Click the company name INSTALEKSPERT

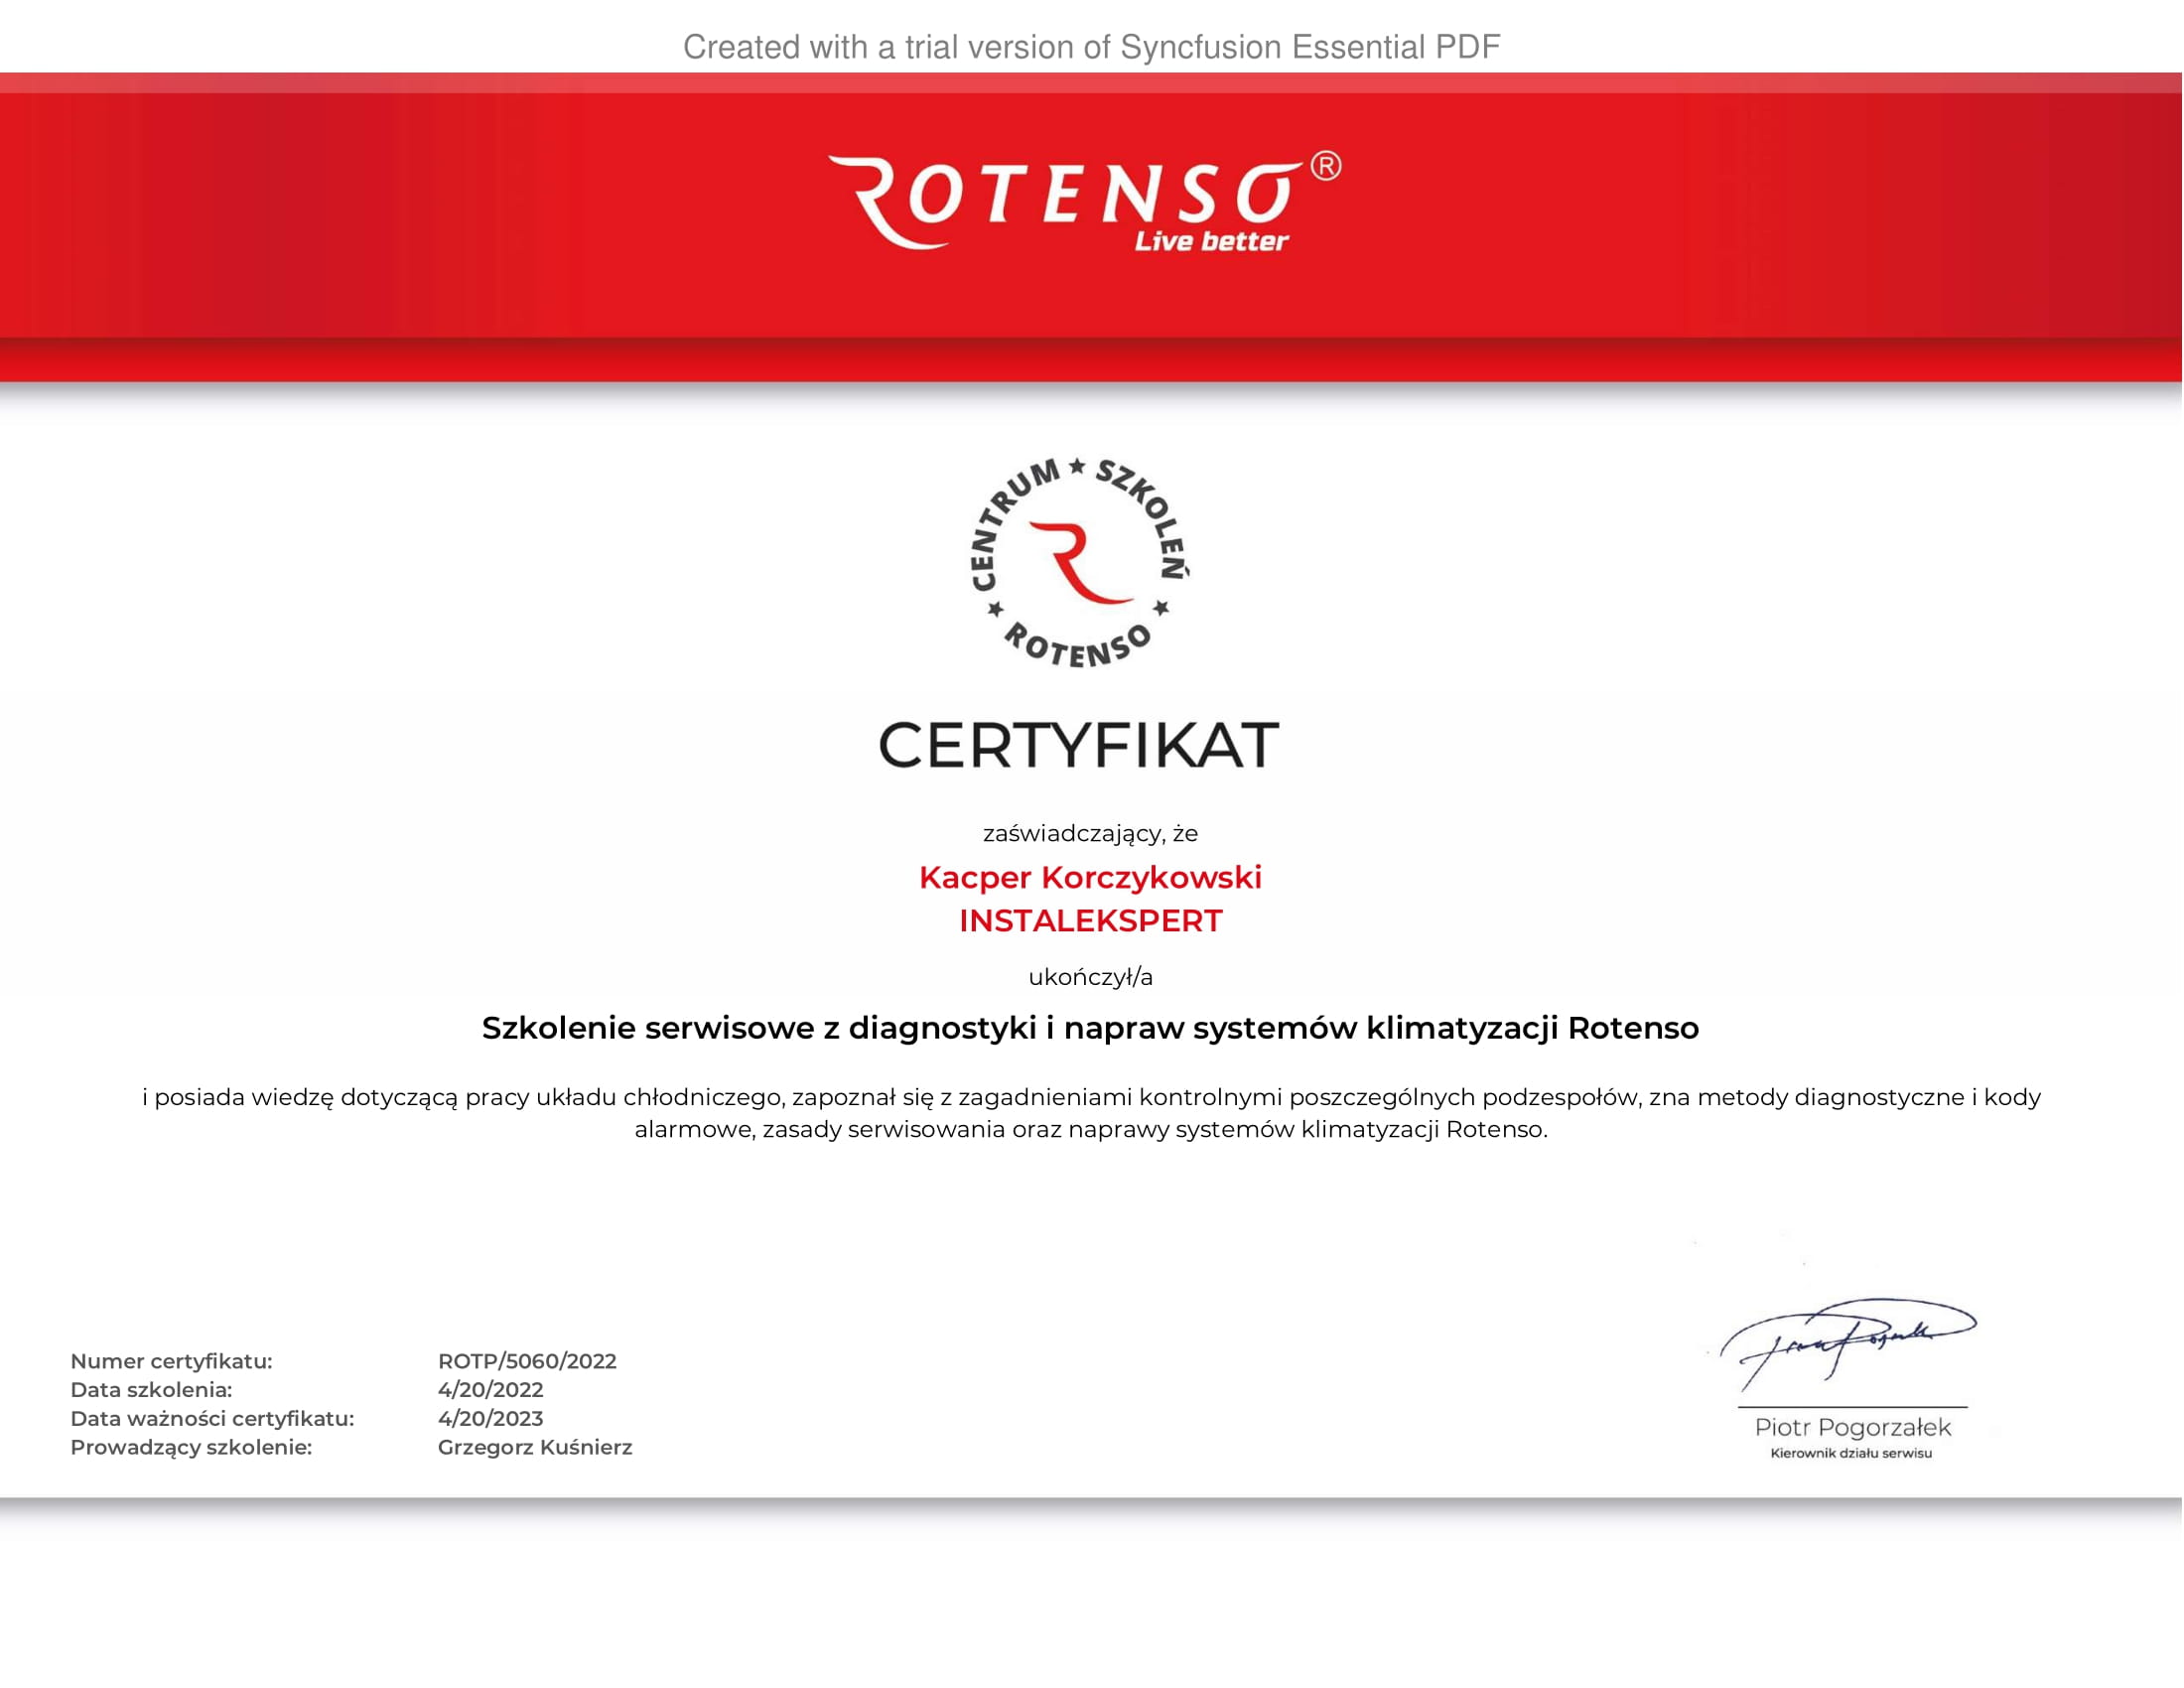point(1090,921)
